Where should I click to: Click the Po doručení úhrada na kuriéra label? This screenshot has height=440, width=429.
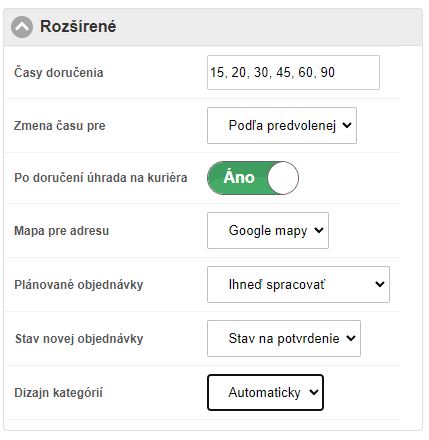pyautogui.click(x=101, y=178)
